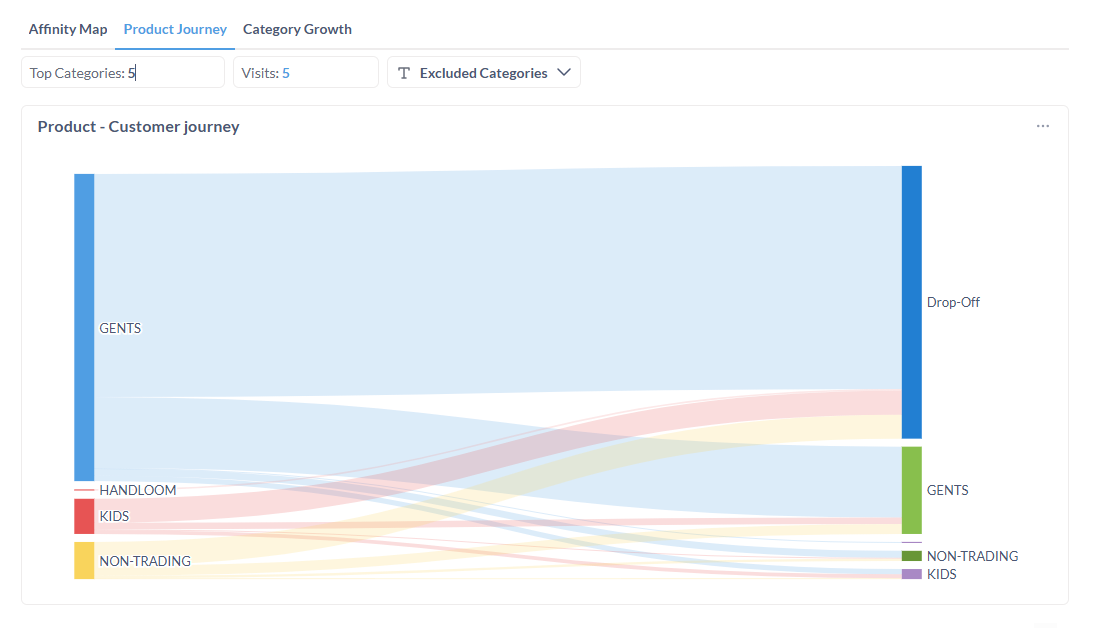The image size is (1100, 628).
Task: Click the Top Categories input field
Action: click(x=123, y=73)
